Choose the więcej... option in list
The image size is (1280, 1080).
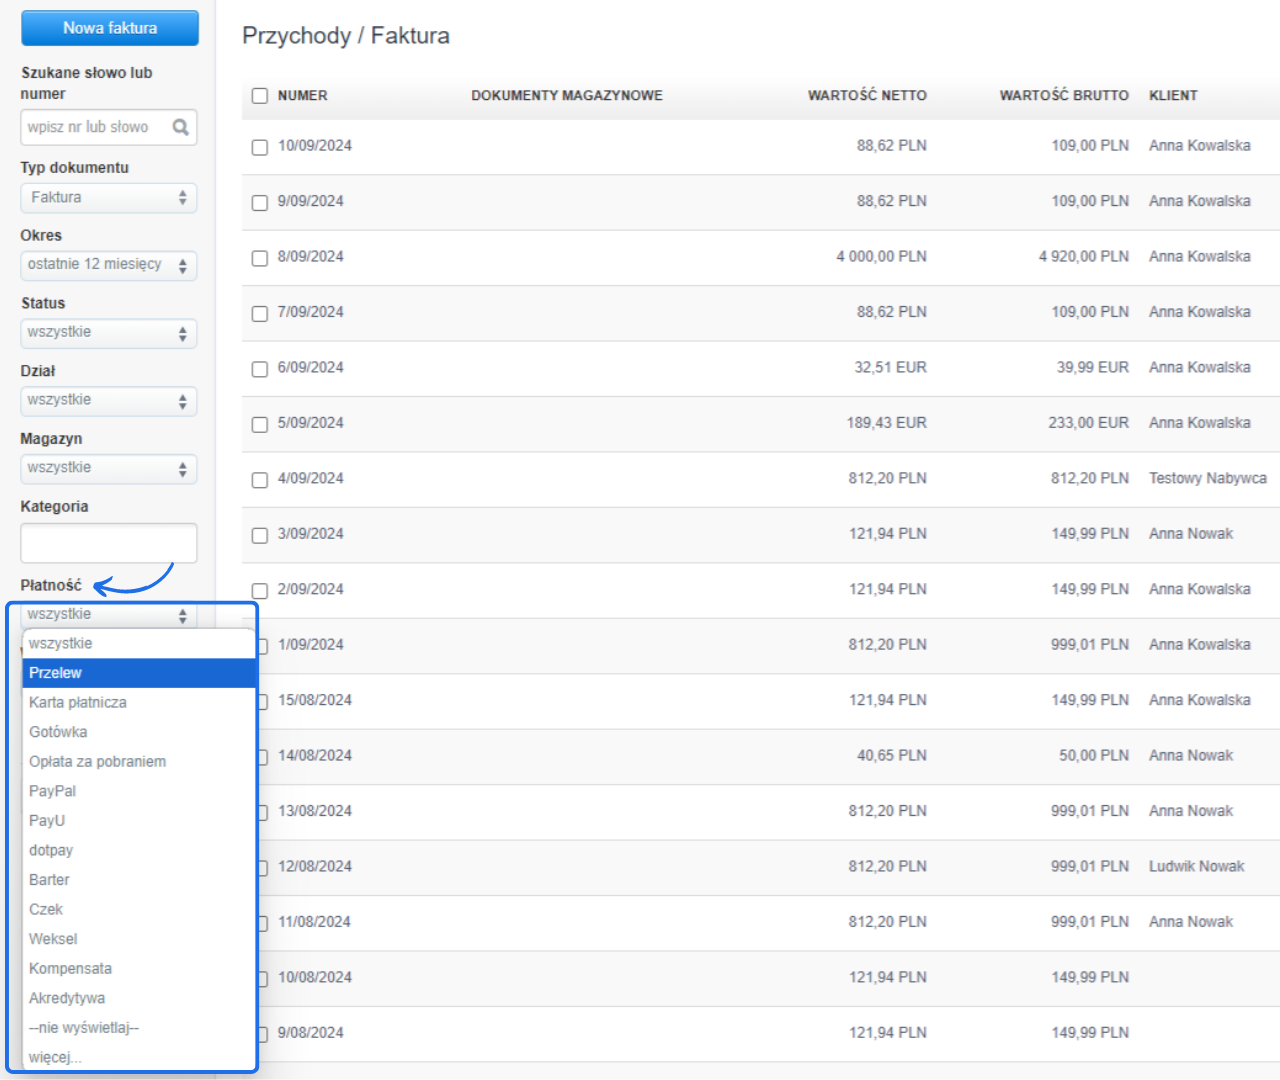click(x=55, y=1057)
